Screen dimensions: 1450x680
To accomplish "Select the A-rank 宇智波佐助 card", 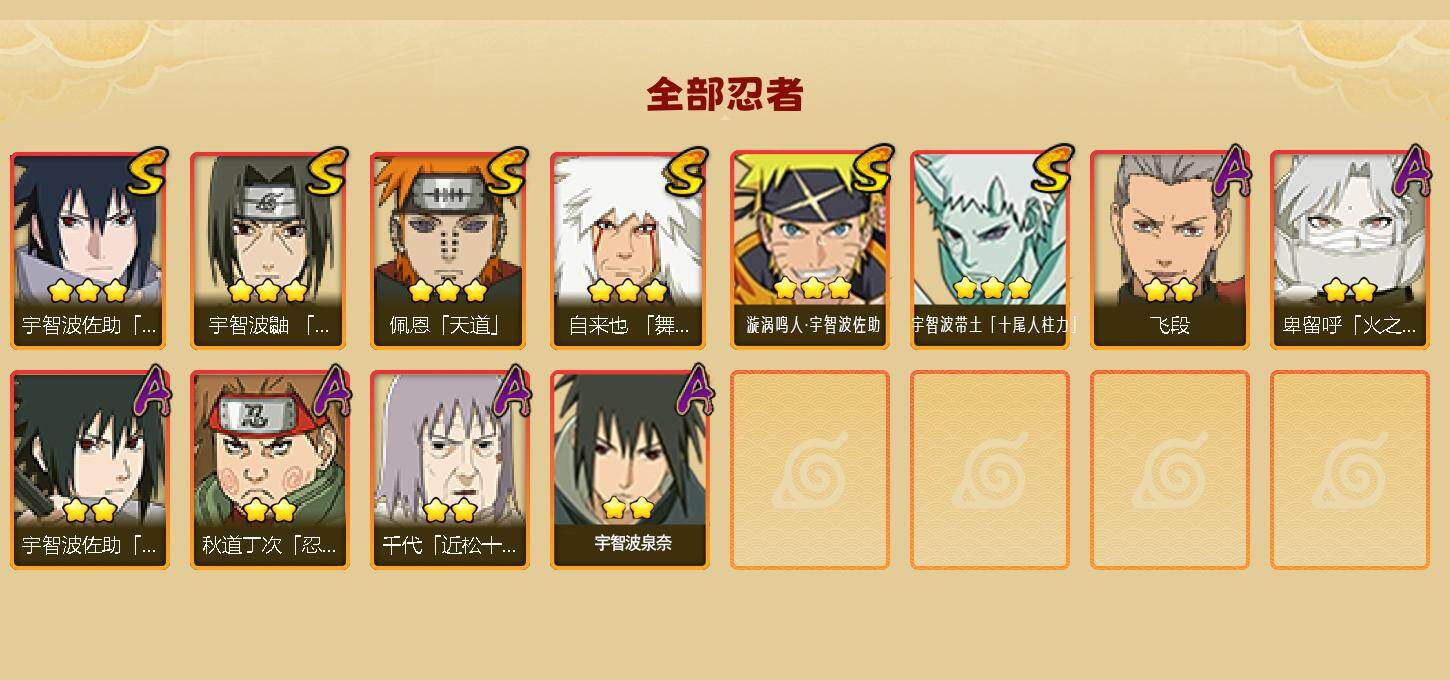I will point(89,470).
